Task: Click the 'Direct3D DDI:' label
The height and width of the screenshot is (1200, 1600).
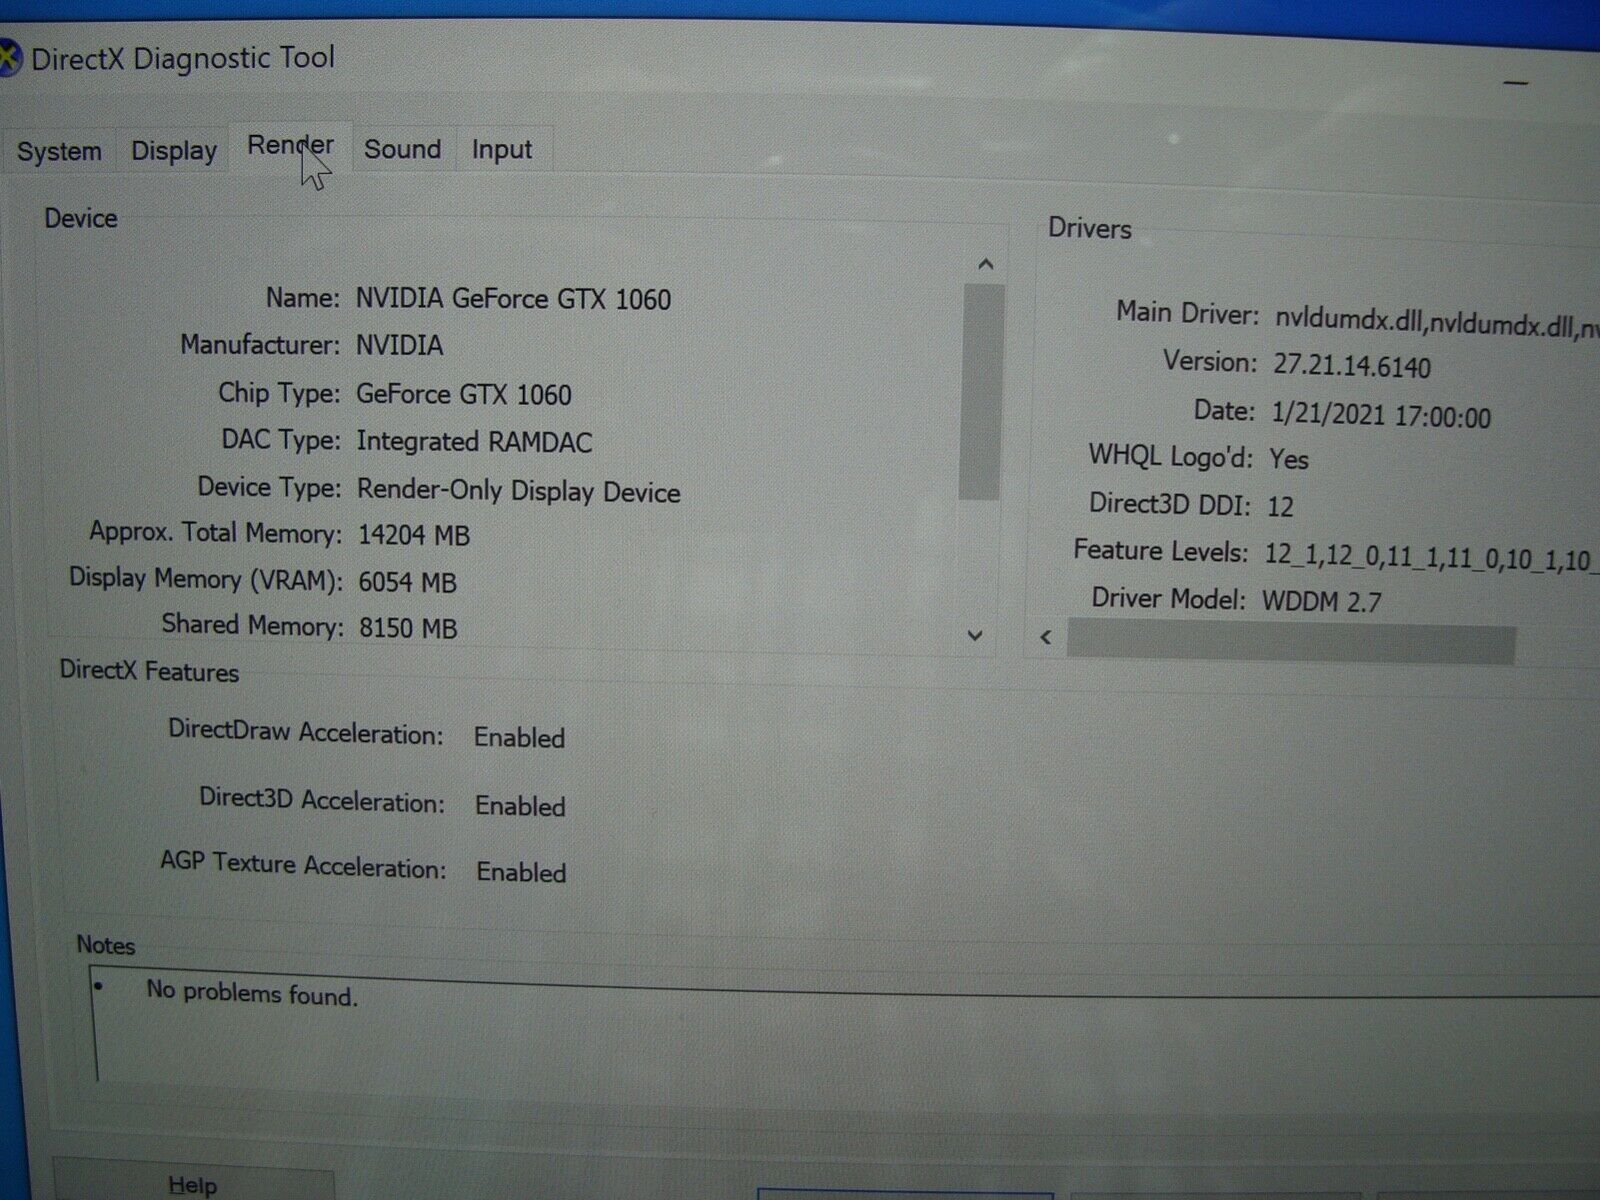Action: [x=1170, y=503]
